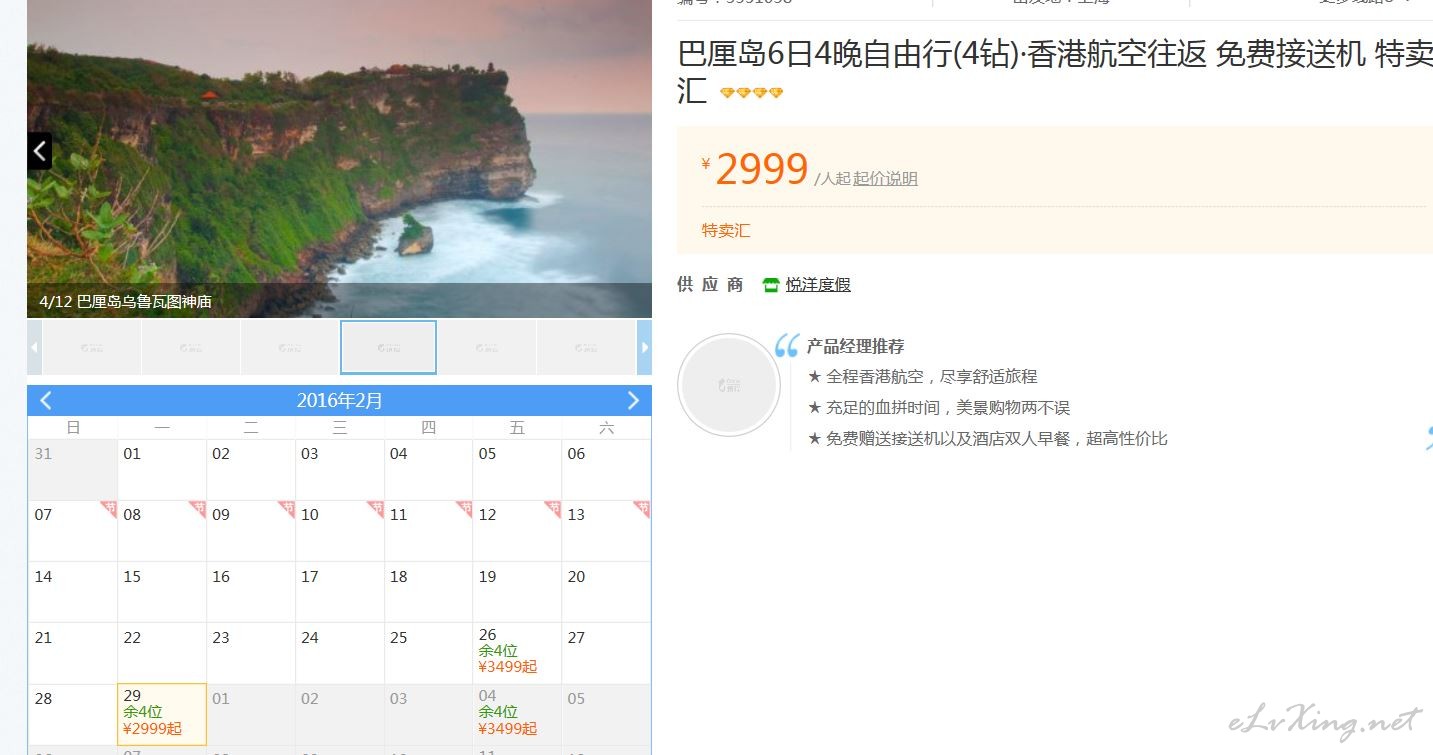Click holiday marker on date 10
Screen dimensions: 1433x755
[x=375, y=509]
